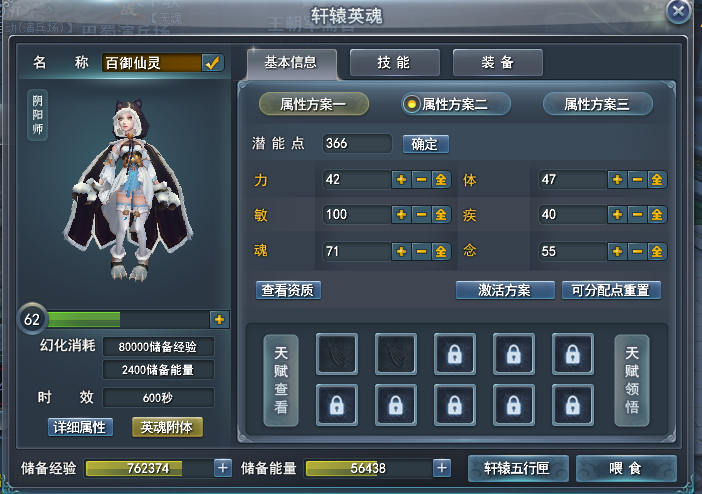Click the green level experience bar
Image resolution: width=702 pixels, height=494 pixels.
tap(128, 319)
